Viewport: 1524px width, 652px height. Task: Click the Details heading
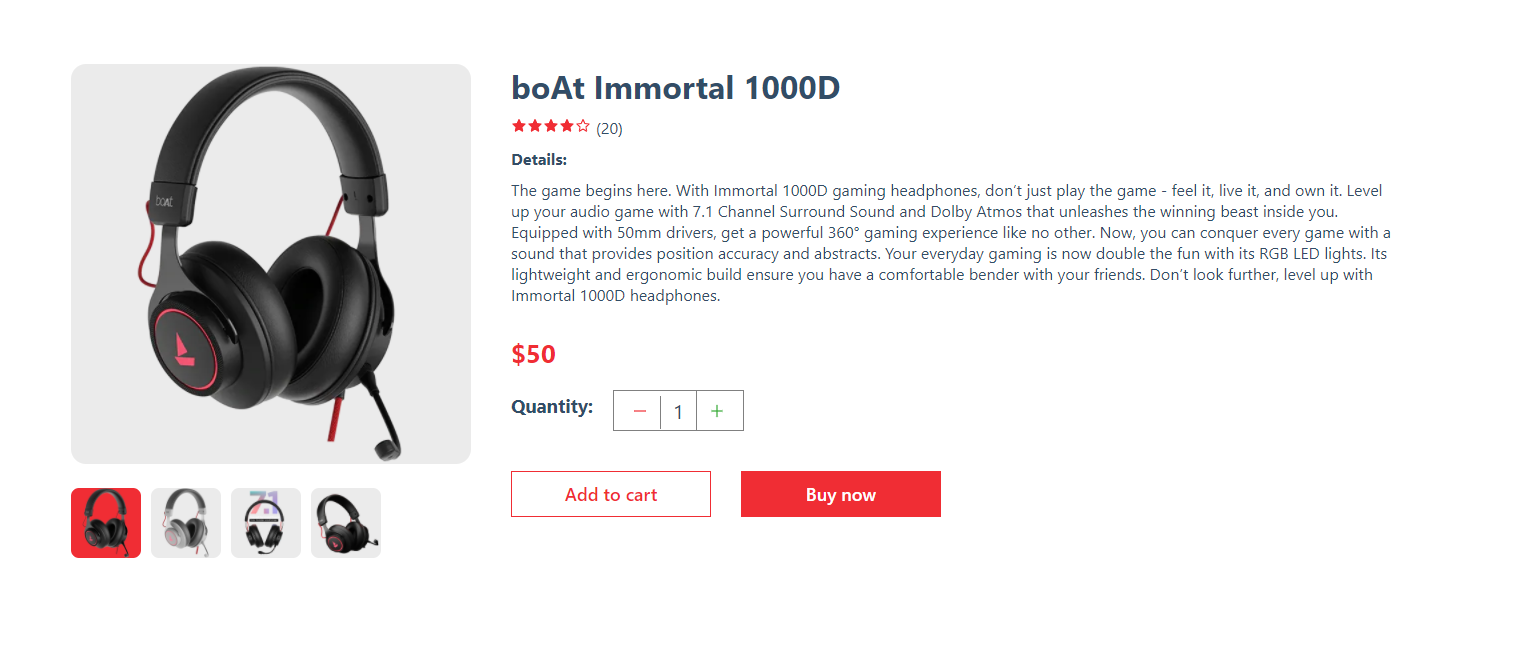tap(539, 160)
